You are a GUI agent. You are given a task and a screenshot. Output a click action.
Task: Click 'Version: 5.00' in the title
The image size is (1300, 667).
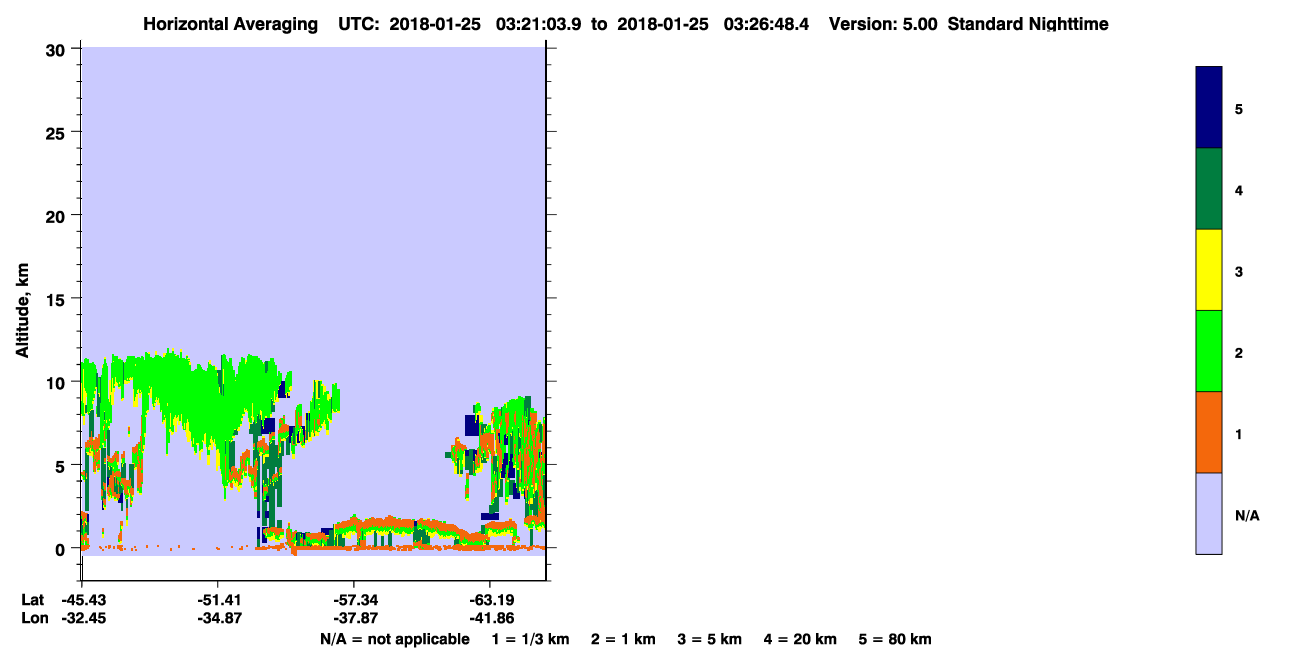click(x=883, y=24)
